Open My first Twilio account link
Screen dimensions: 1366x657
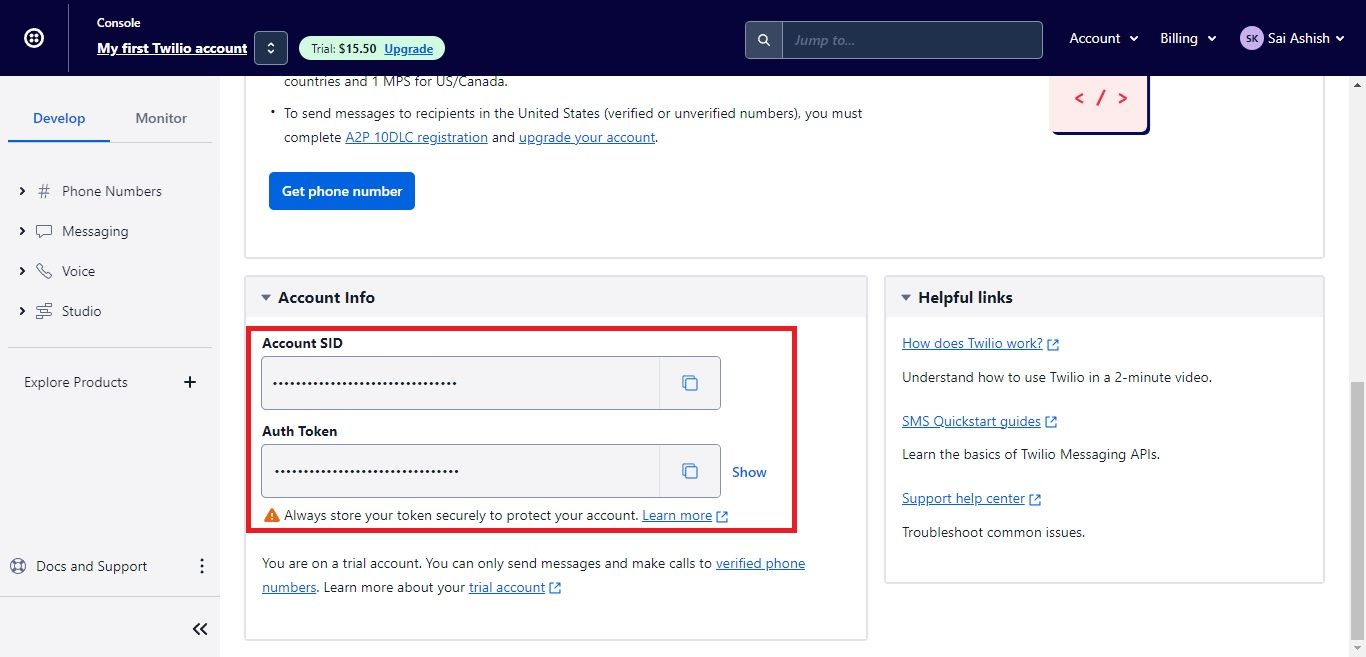point(172,48)
